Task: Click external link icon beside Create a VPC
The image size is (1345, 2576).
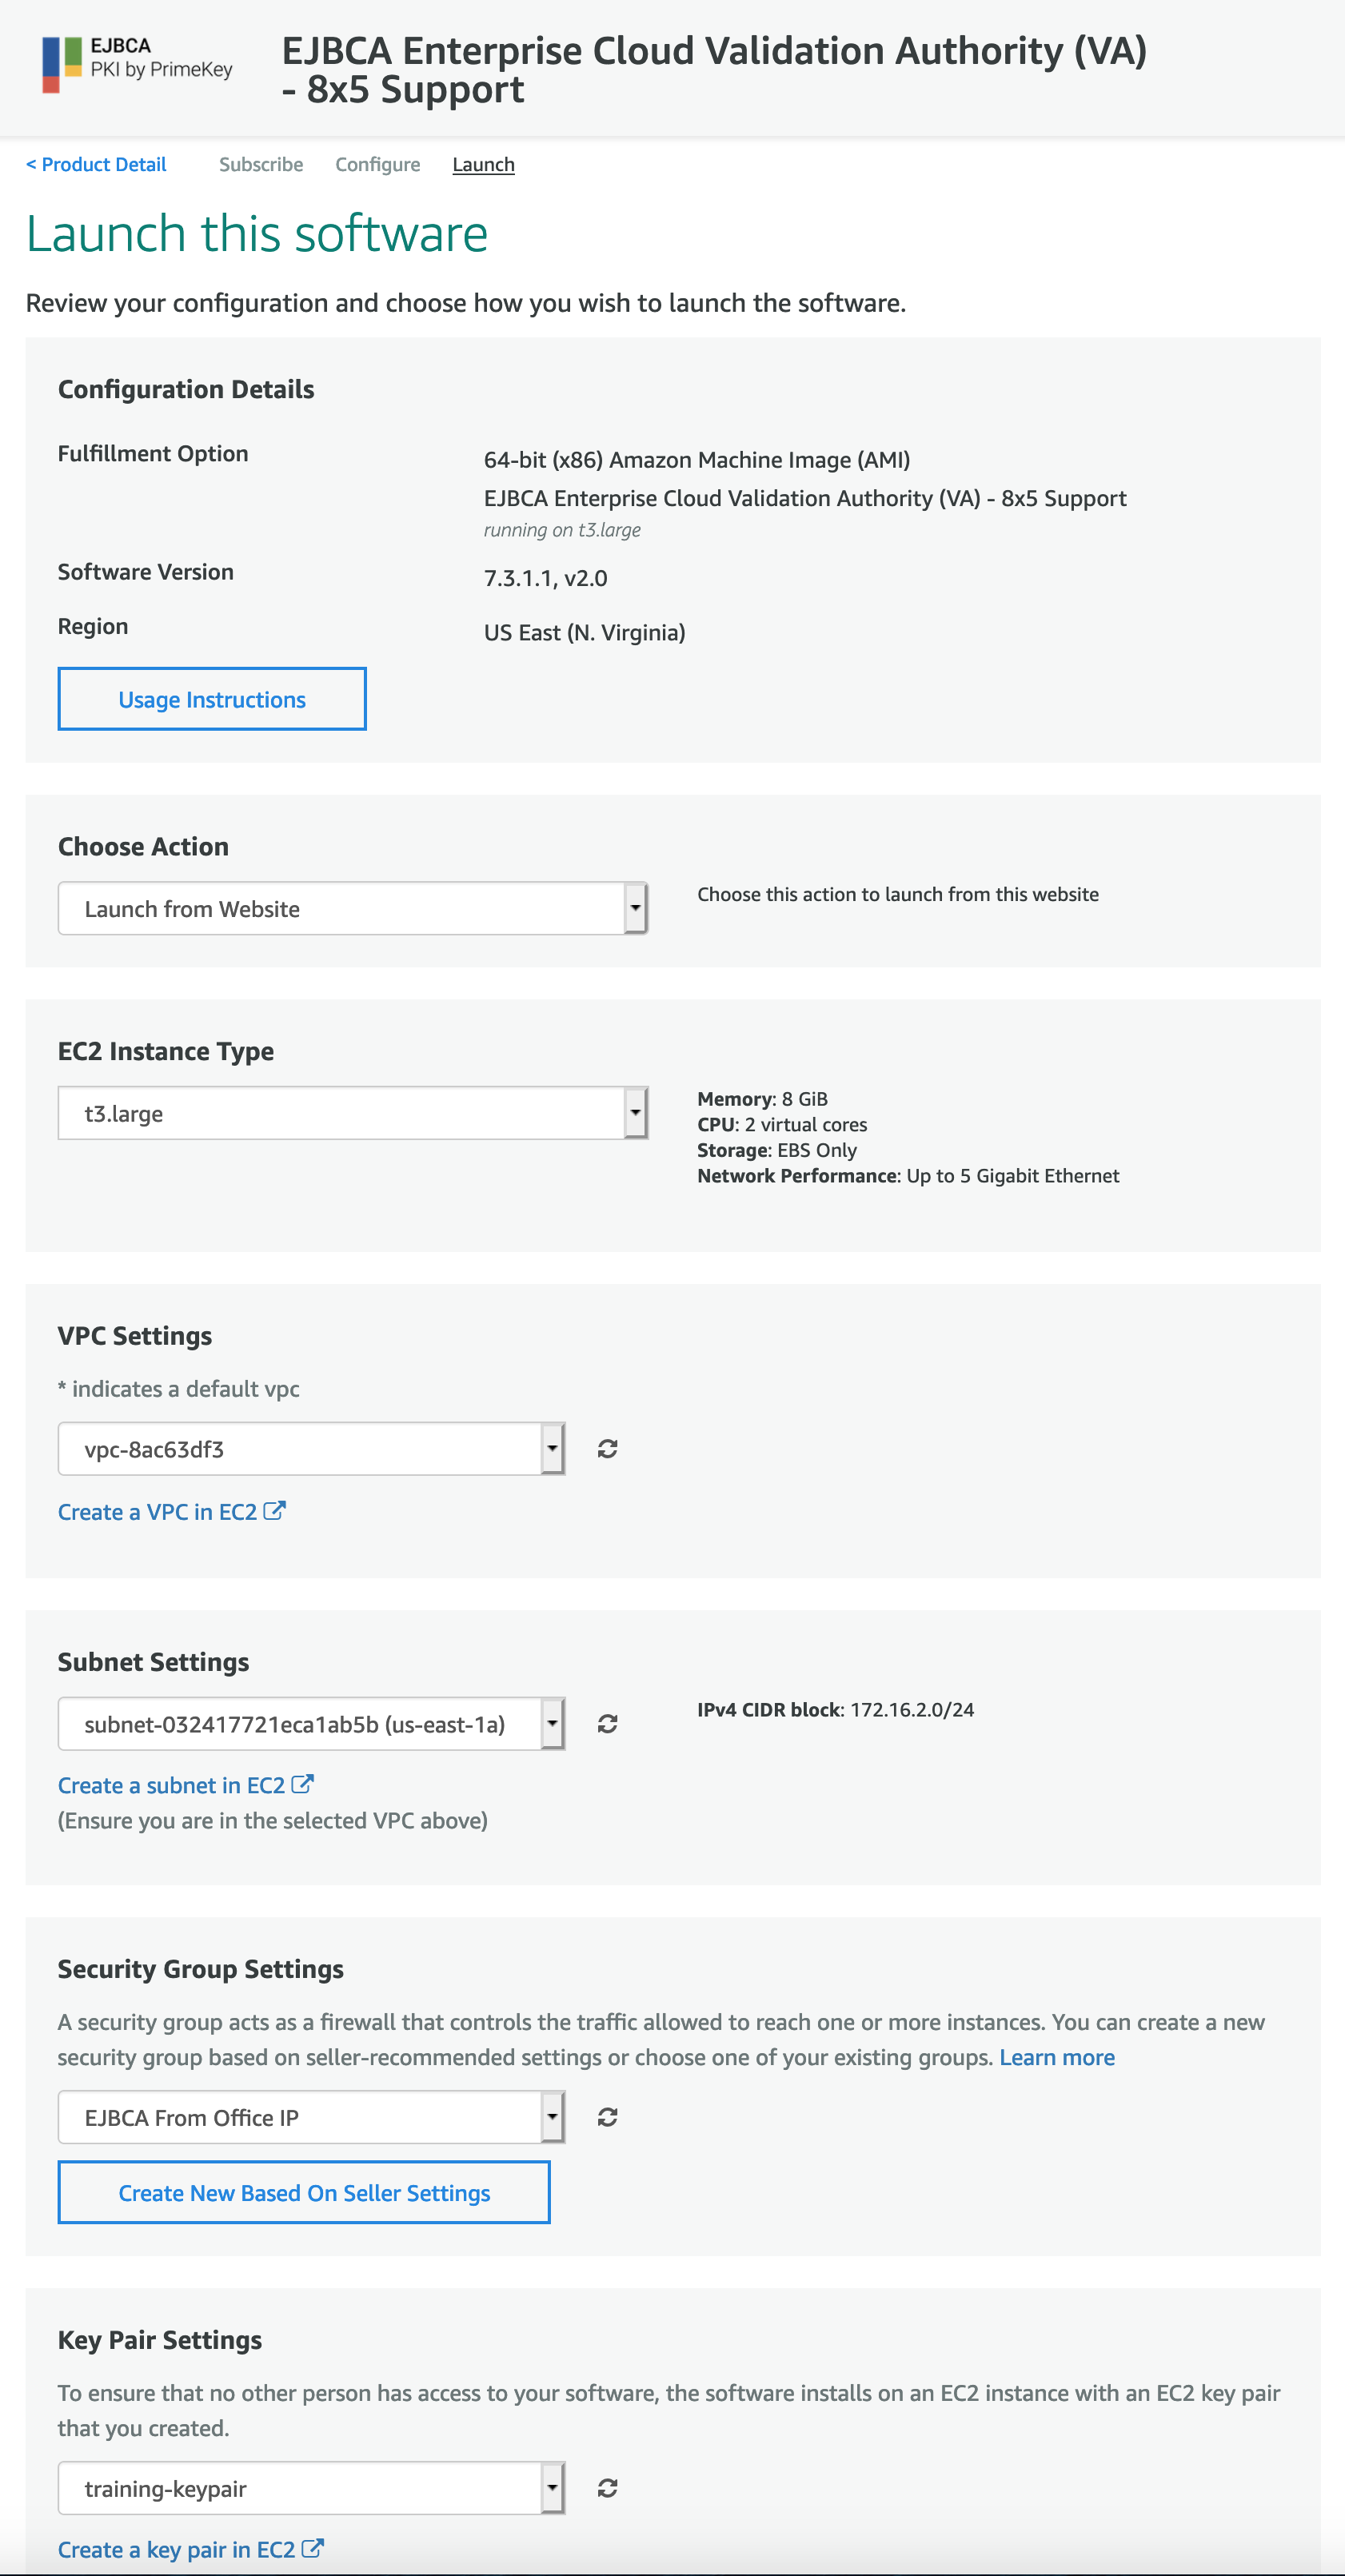Action: point(275,1511)
